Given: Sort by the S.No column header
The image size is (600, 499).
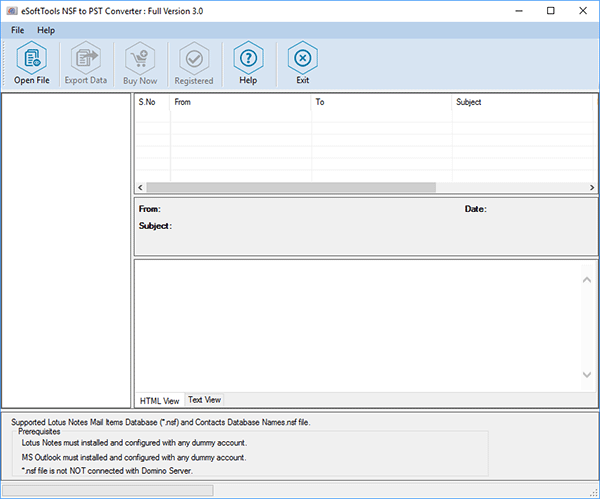Looking at the screenshot, I should click(x=152, y=102).
